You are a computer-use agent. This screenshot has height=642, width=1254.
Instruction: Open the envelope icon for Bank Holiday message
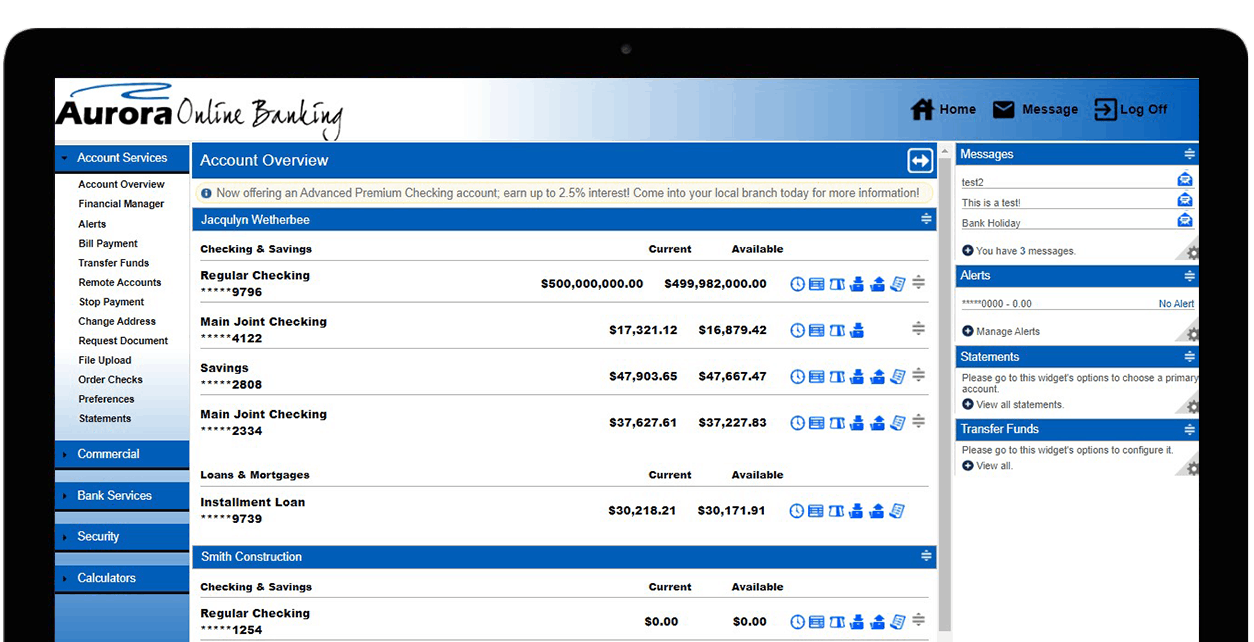click(x=1185, y=220)
